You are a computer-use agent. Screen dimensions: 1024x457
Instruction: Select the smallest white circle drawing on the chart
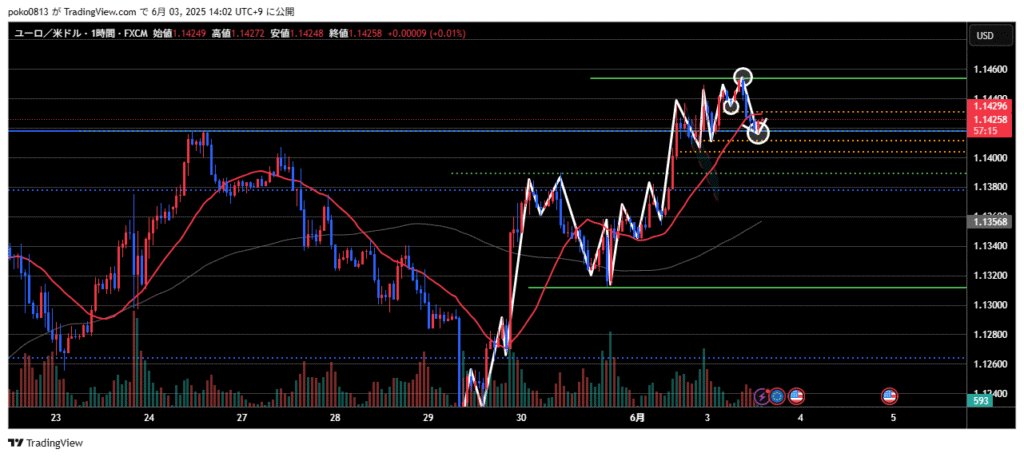pyautogui.click(x=731, y=105)
